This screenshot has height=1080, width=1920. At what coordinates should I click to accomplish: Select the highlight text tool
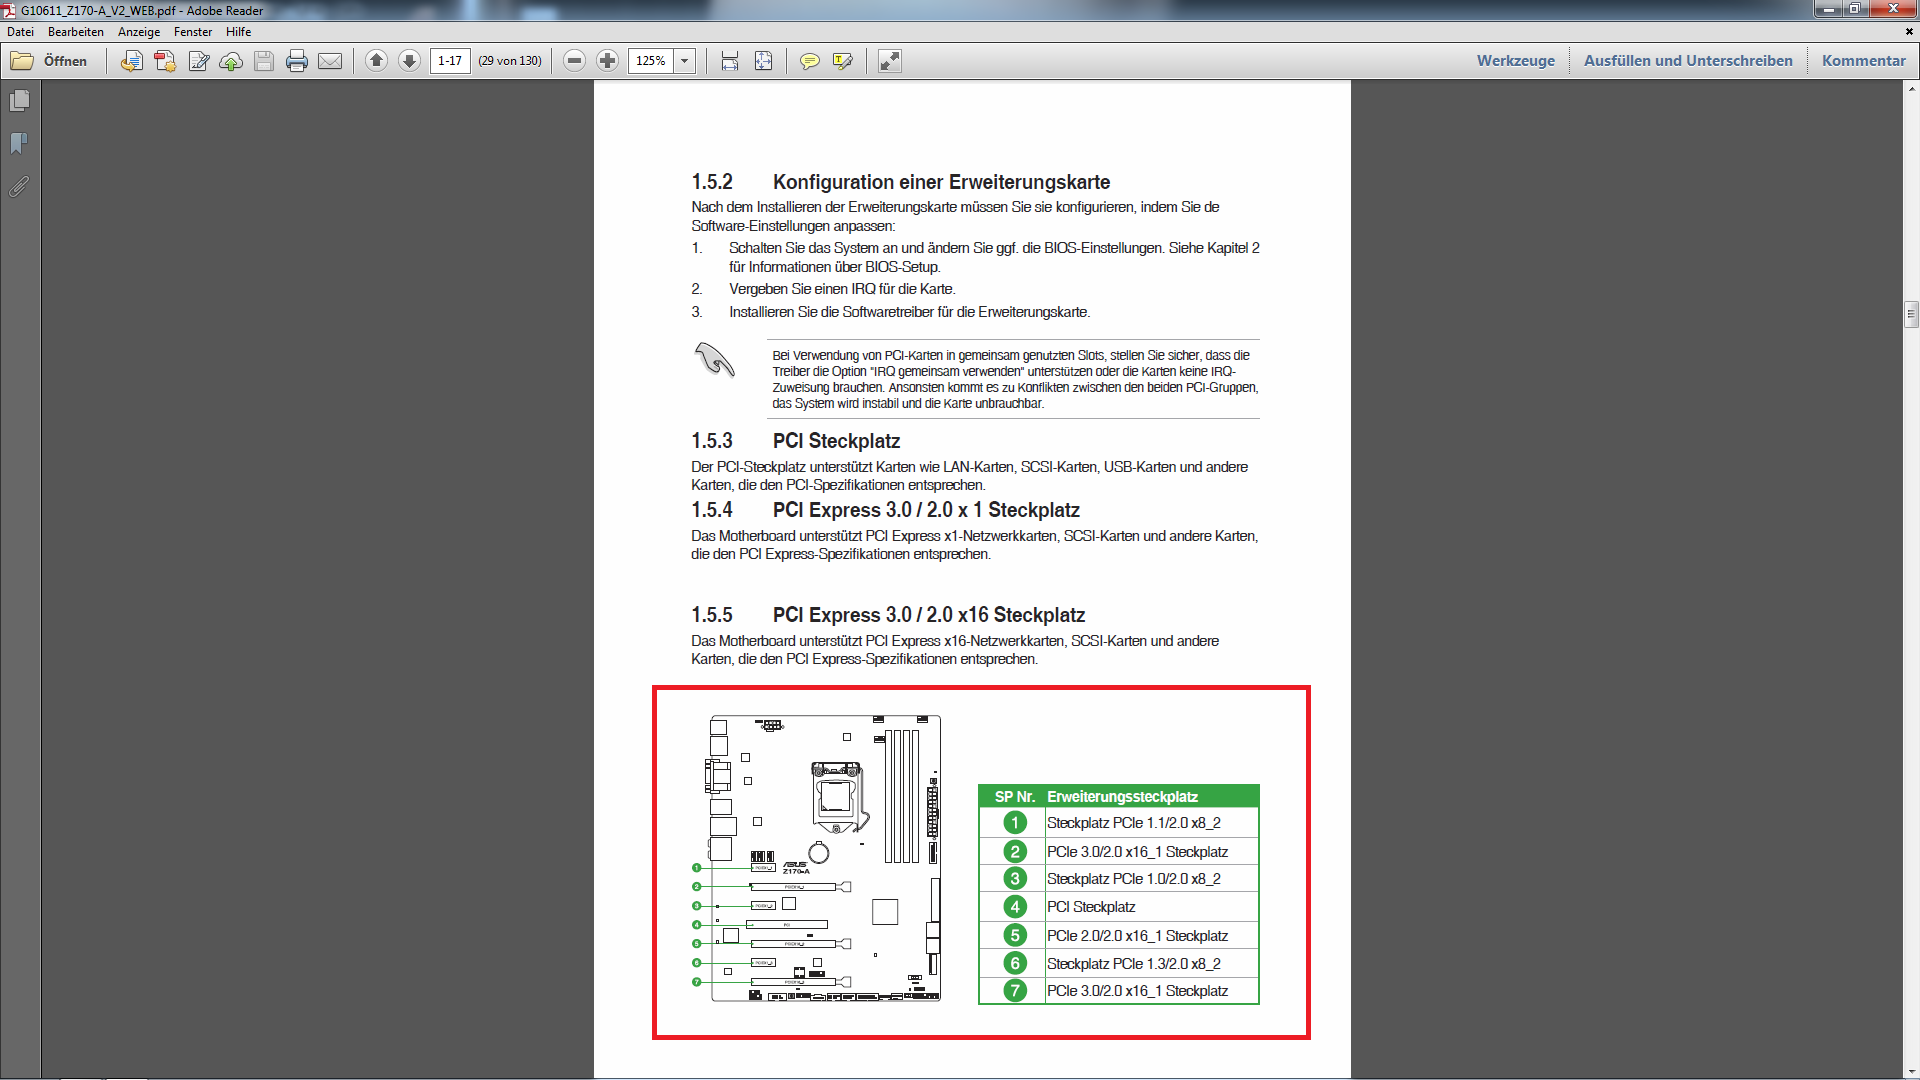[x=843, y=61]
